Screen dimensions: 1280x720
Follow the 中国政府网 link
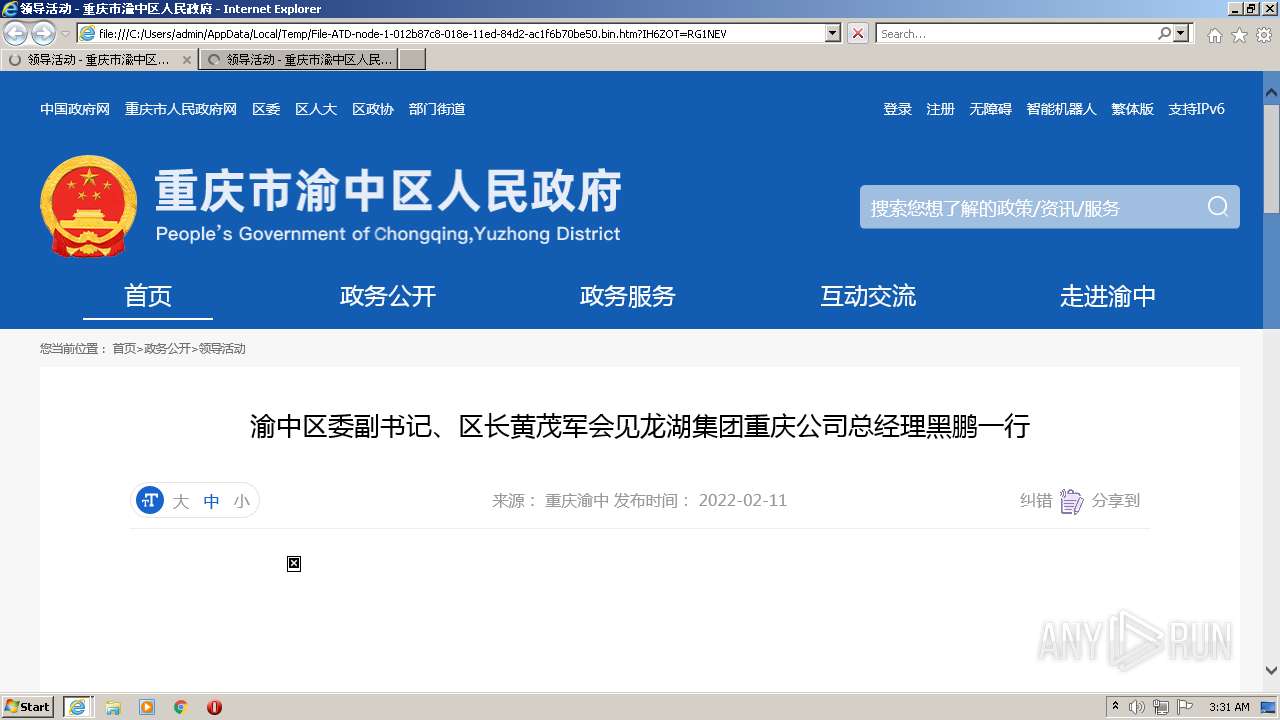(75, 109)
